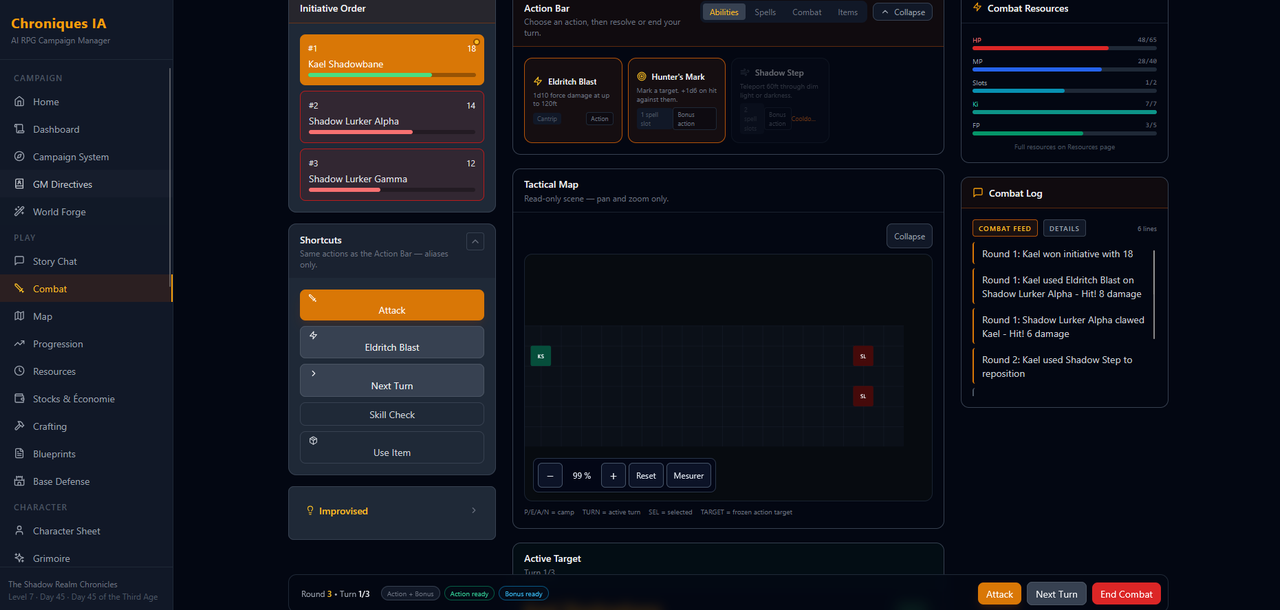Collapse the Action Bar panel
Screen dimensions: 1280x610
point(903,12)
